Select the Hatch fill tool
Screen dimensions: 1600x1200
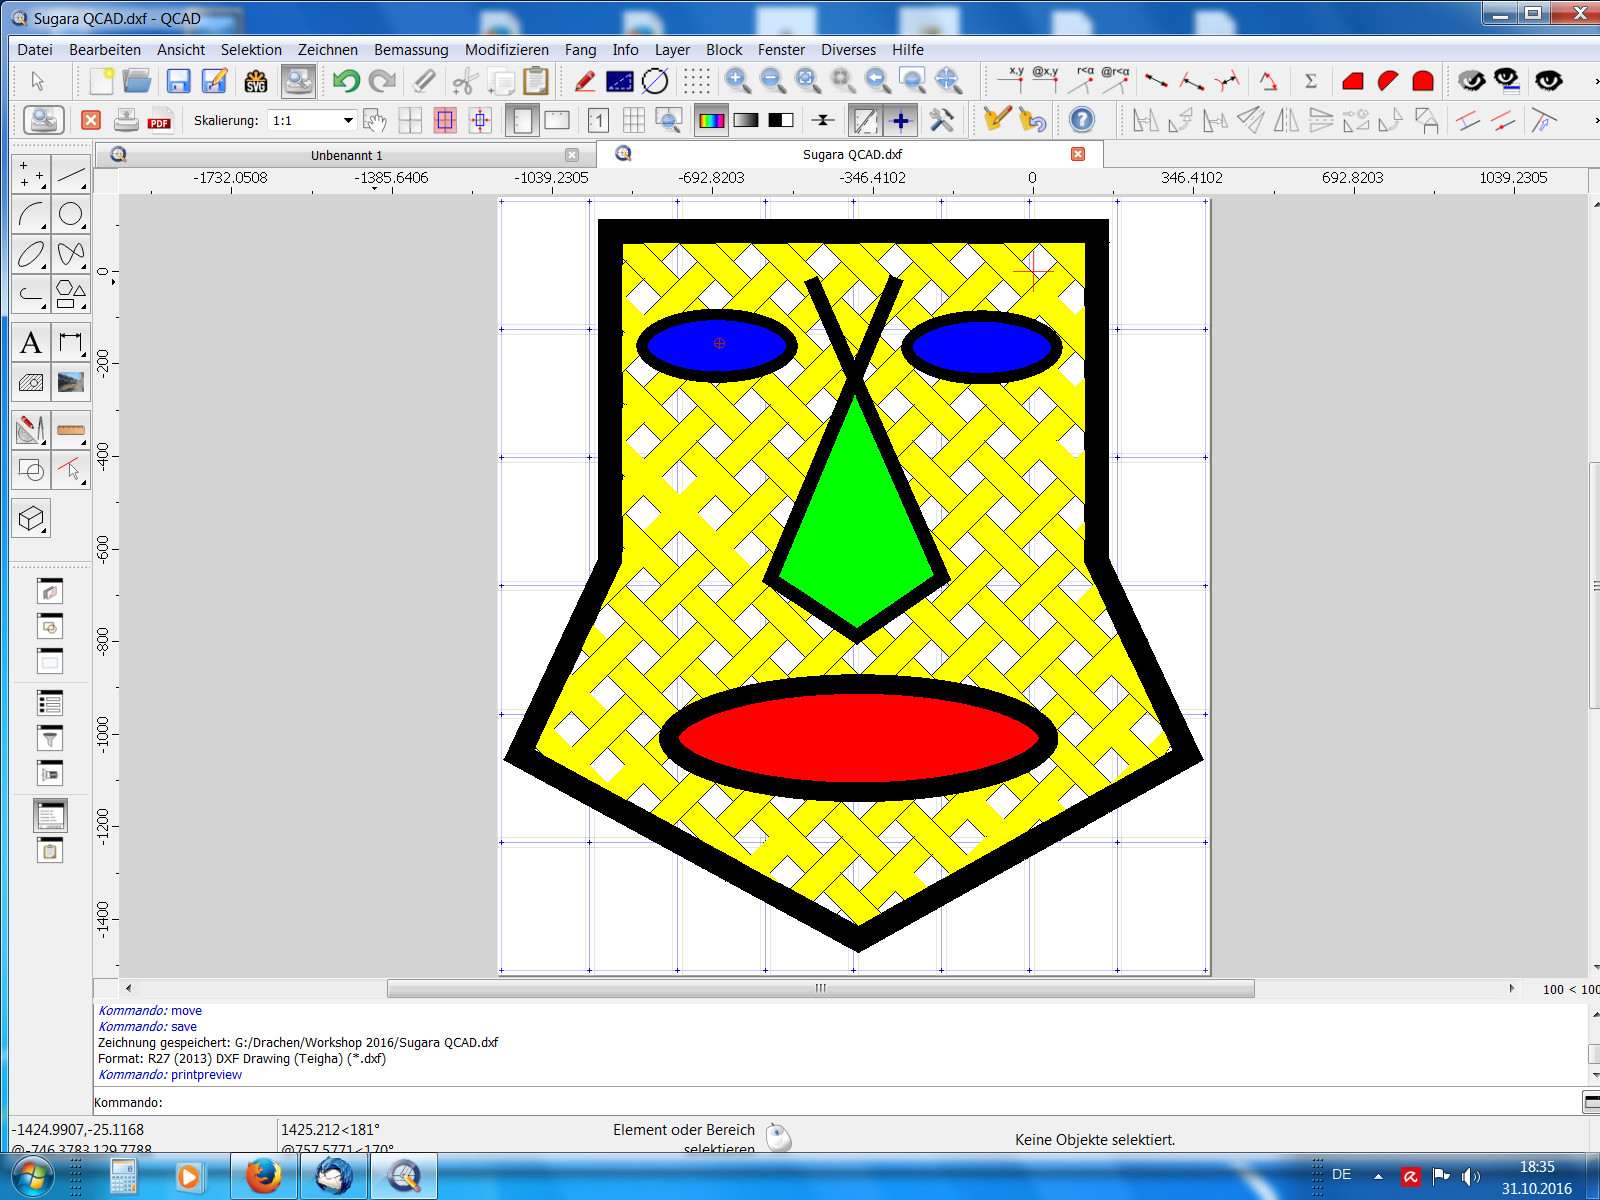[31, 383]
